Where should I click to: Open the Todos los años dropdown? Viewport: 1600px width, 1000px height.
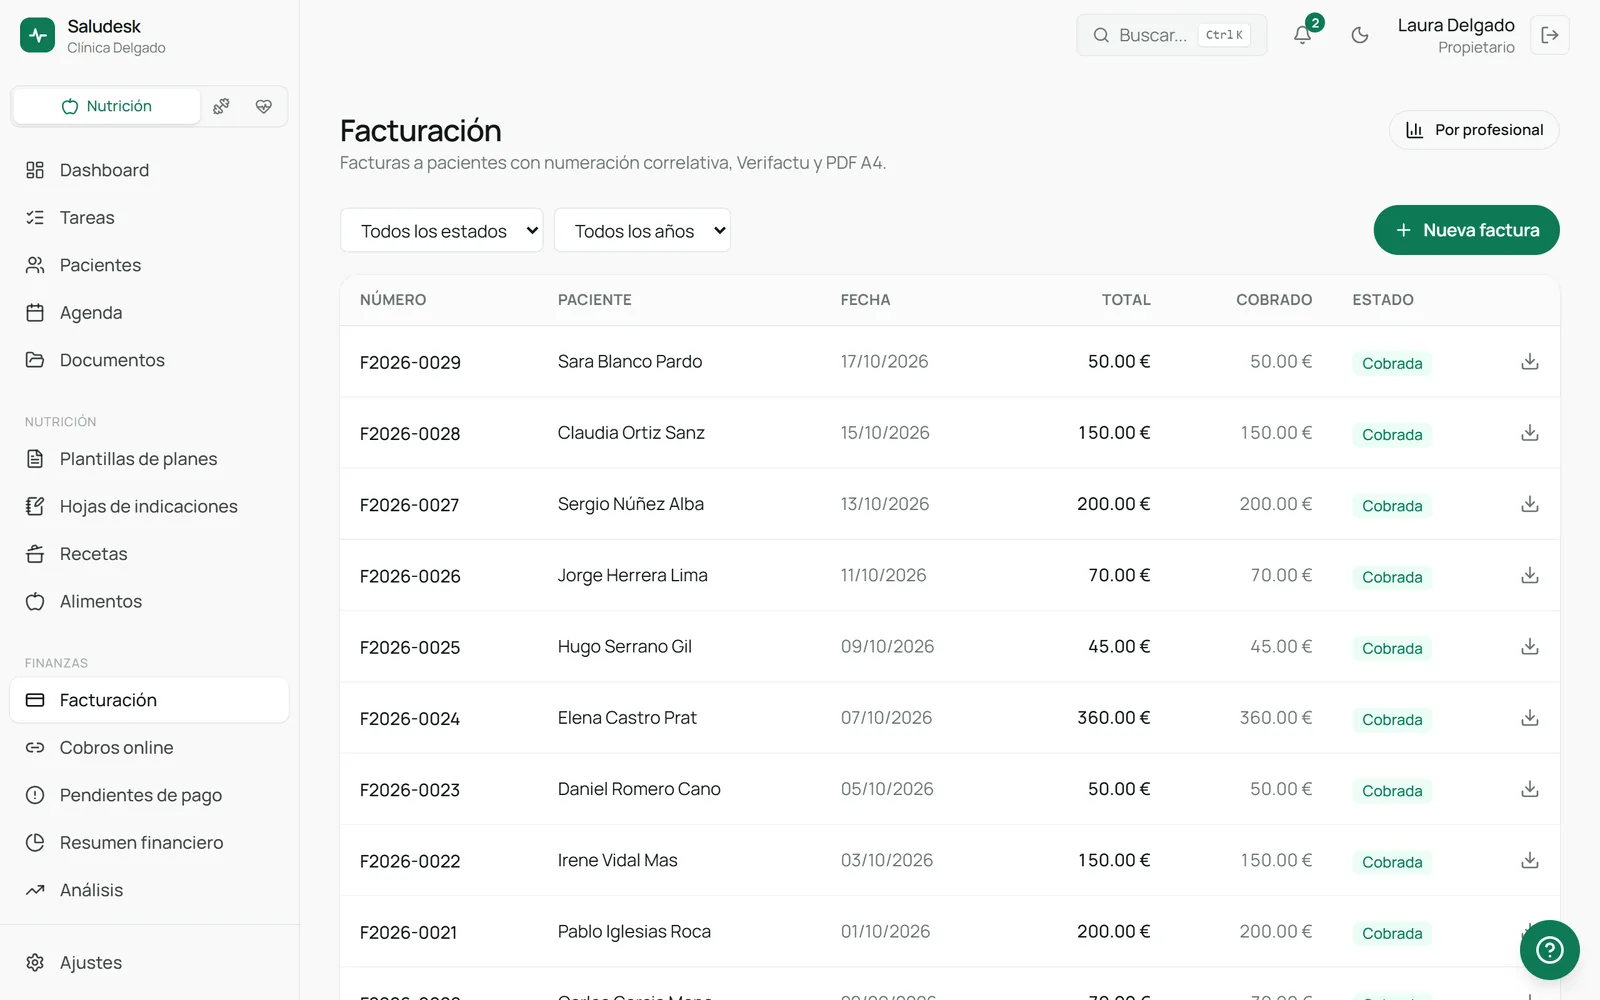coord(642,231)
